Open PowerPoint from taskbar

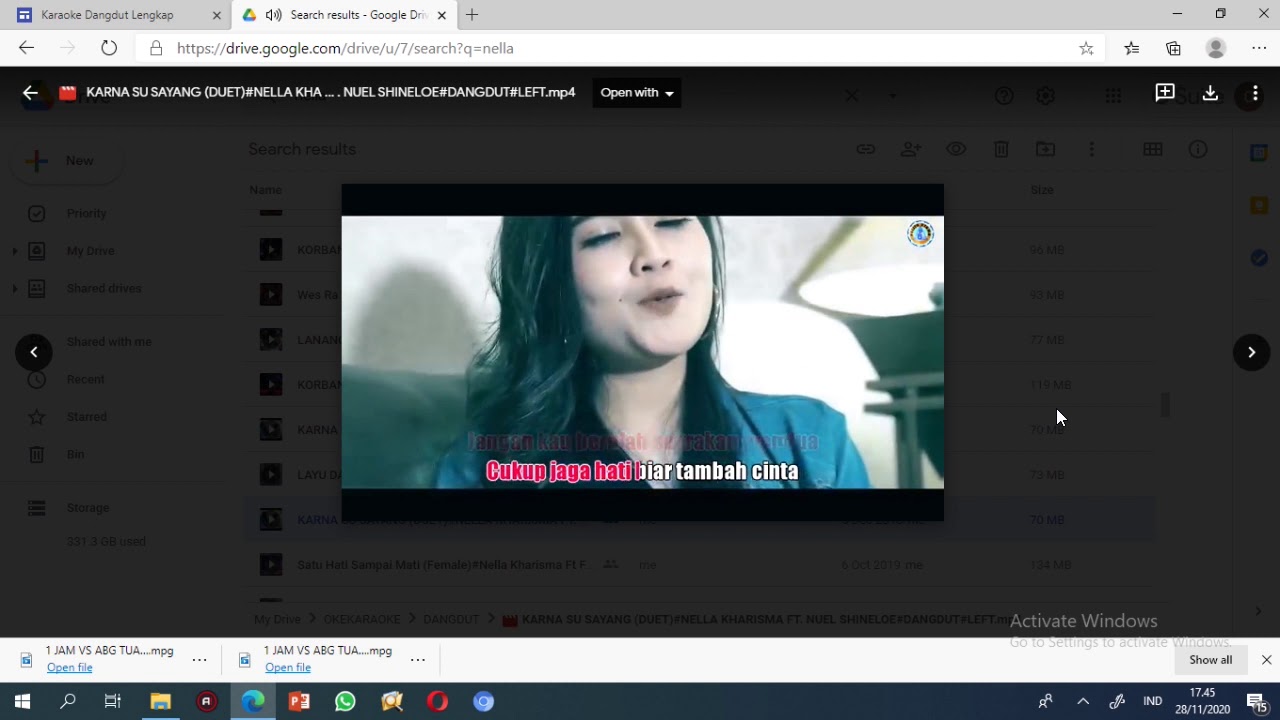coord(299,701)
